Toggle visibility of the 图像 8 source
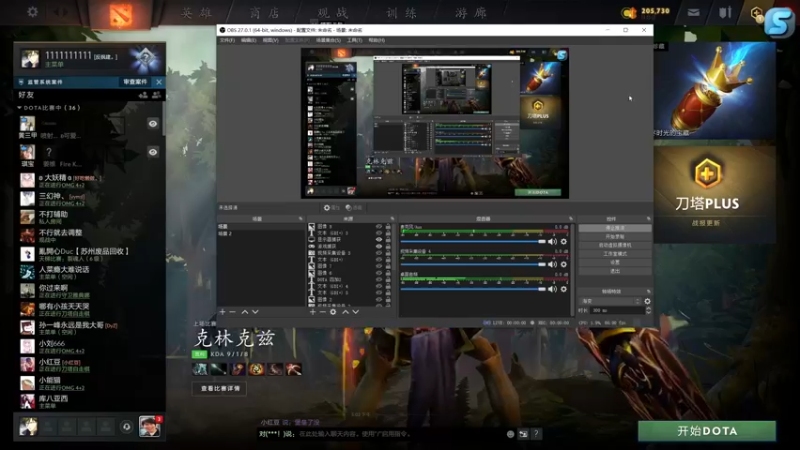The width and height of the screenshot is (800, 450). tap(379, 226)
